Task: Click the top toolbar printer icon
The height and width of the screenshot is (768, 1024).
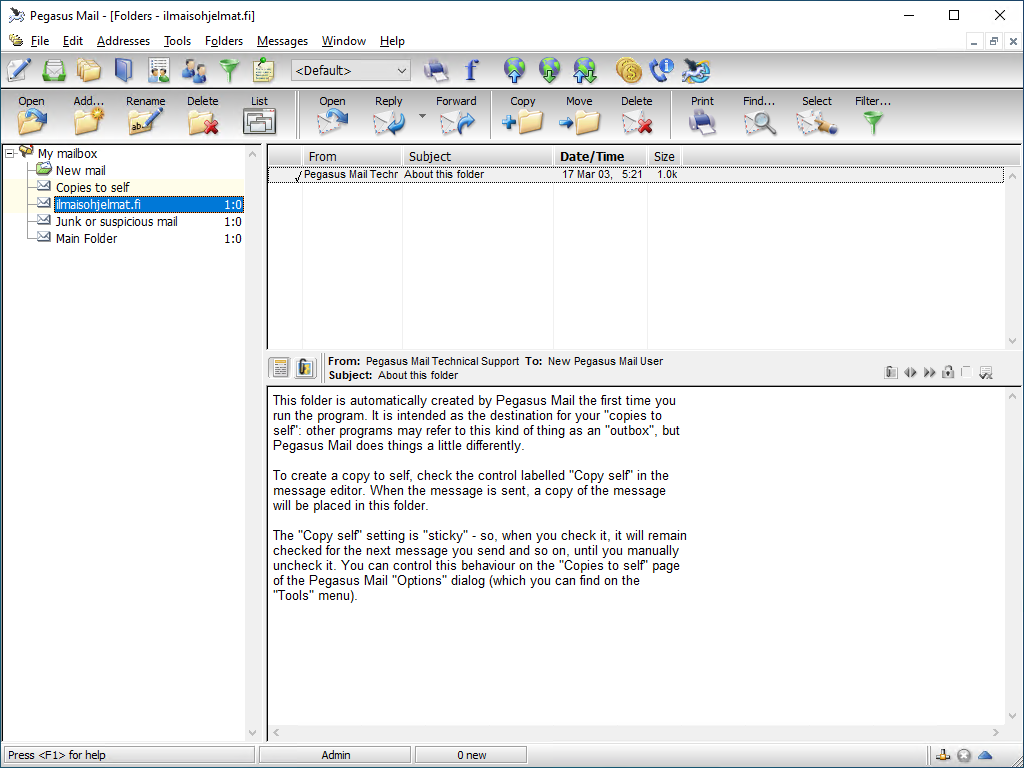Action: (436, 70)
